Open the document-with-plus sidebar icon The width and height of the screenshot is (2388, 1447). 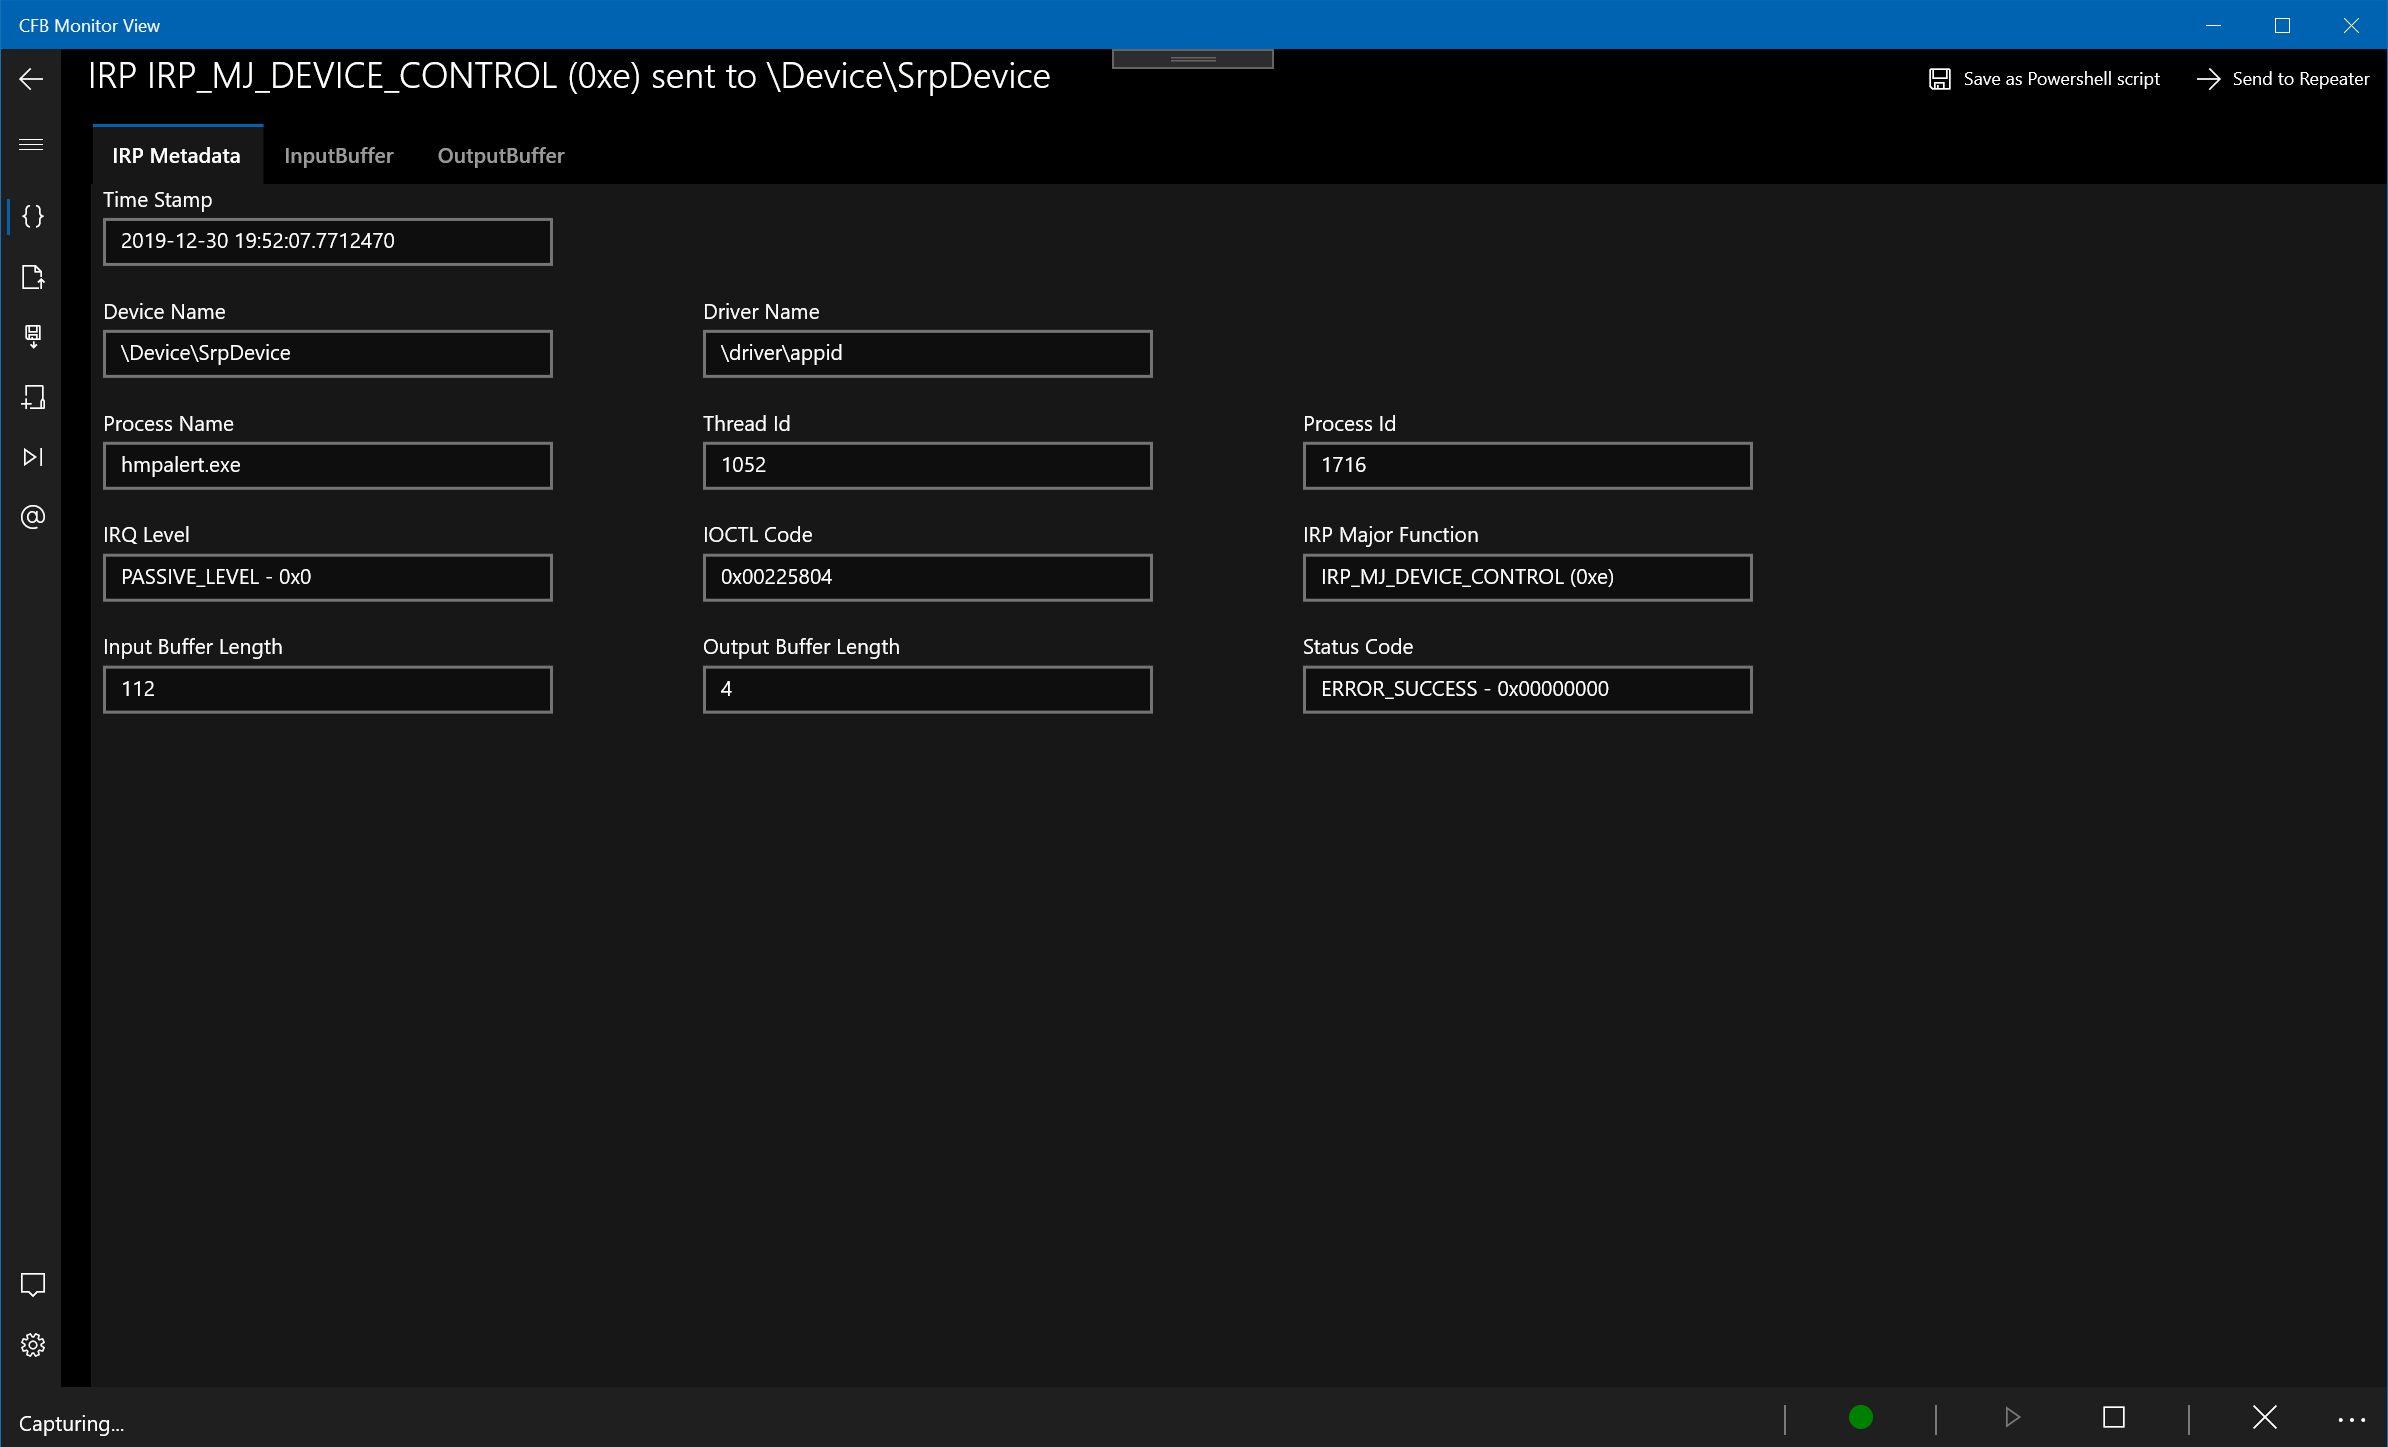tap(33, 397)
